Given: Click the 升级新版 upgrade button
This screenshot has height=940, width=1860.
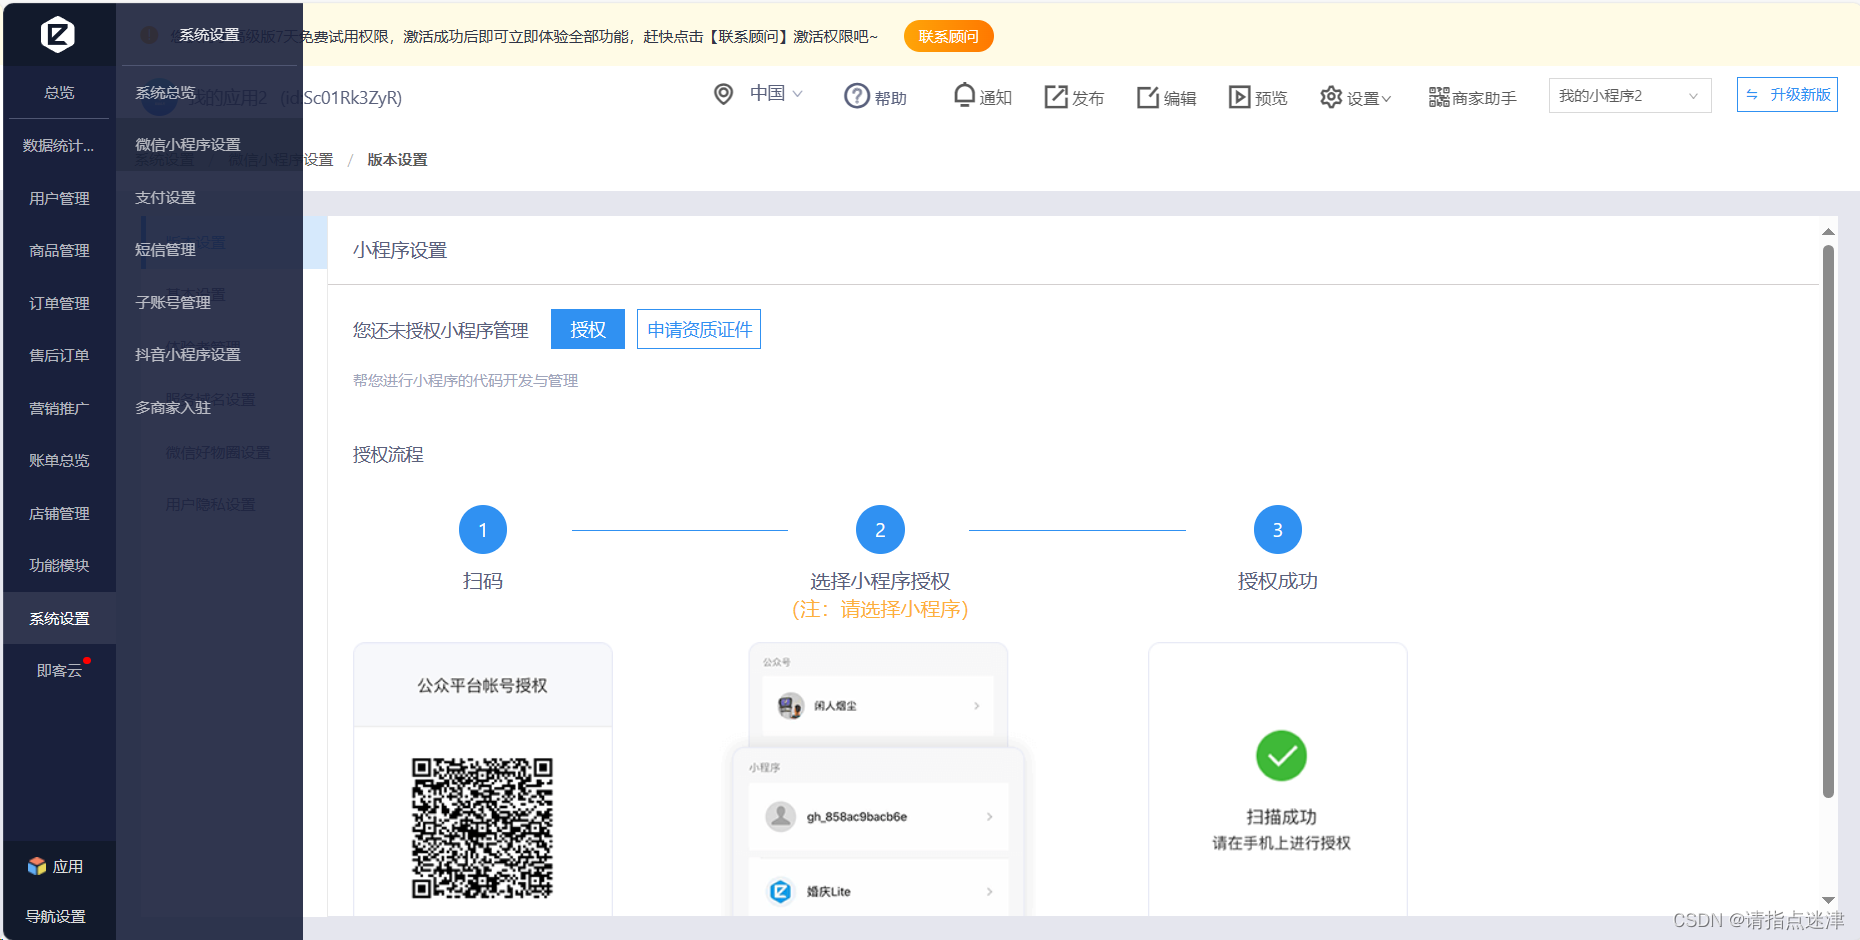Looking at the screenshot, I should click(x=1787, y=95).
